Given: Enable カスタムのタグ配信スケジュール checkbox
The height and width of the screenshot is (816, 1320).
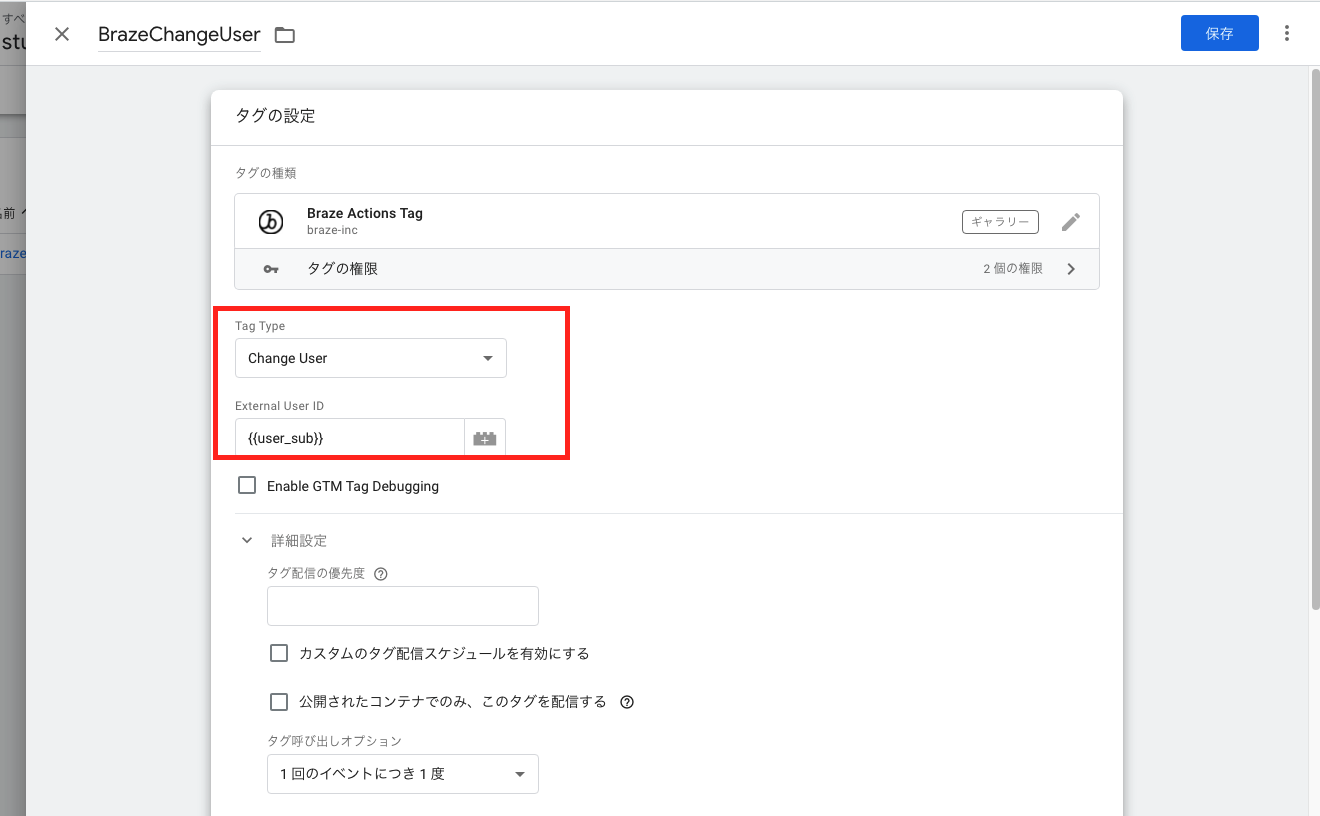Looking at the screenshot, I should pyautogui.click(x=279, y=652).
